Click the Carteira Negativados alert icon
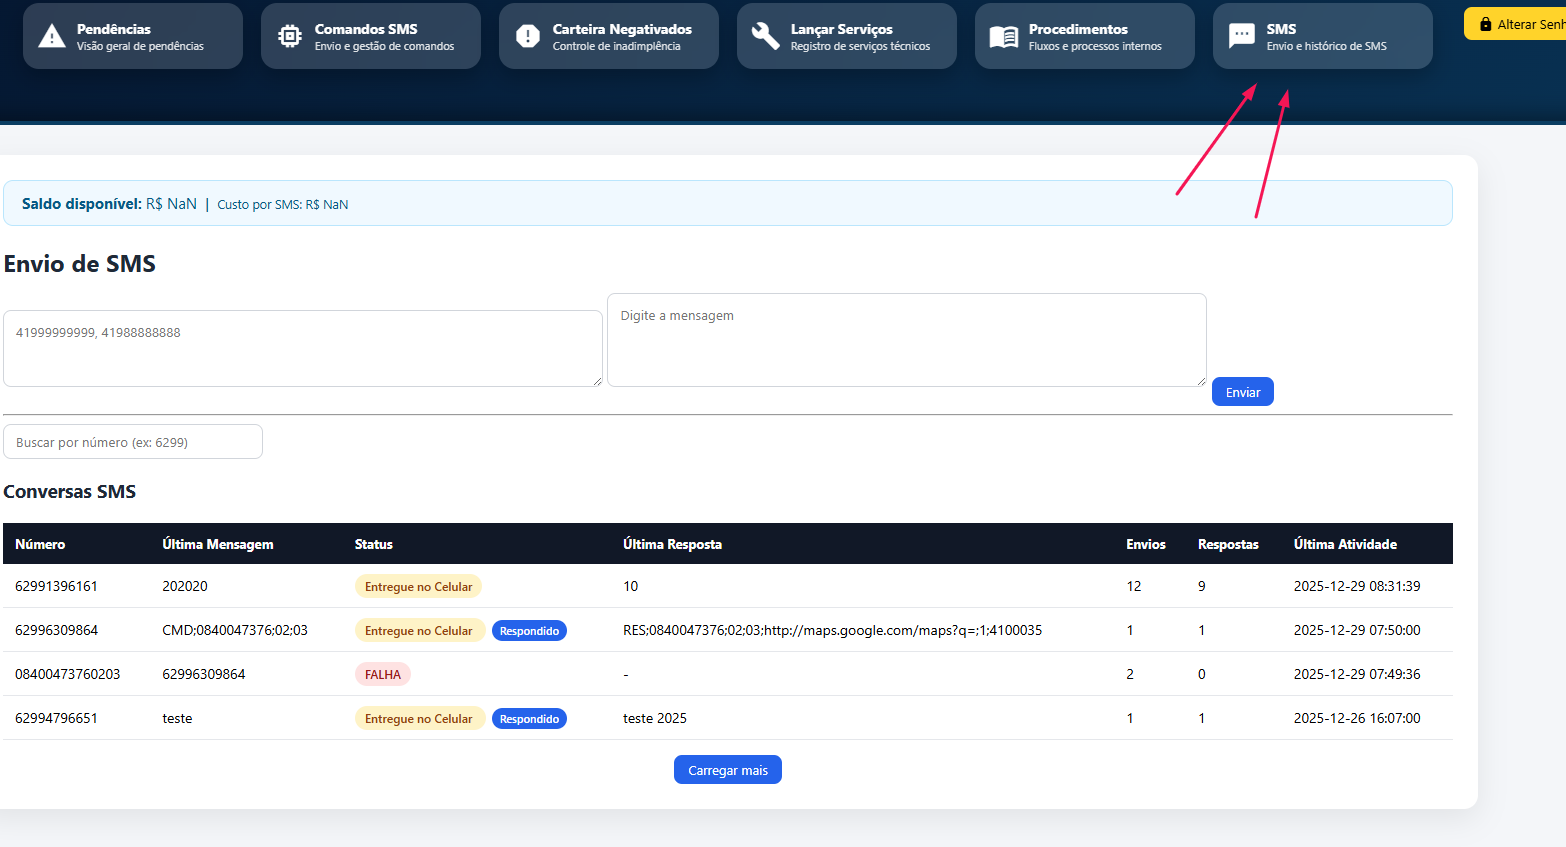The width and height of the screenshot is (1566, 847). [528, 37]
